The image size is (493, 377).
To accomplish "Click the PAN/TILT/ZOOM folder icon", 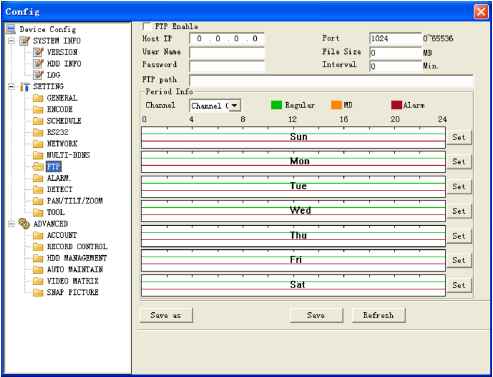I will pyautogui.click(x=38, y=201).
